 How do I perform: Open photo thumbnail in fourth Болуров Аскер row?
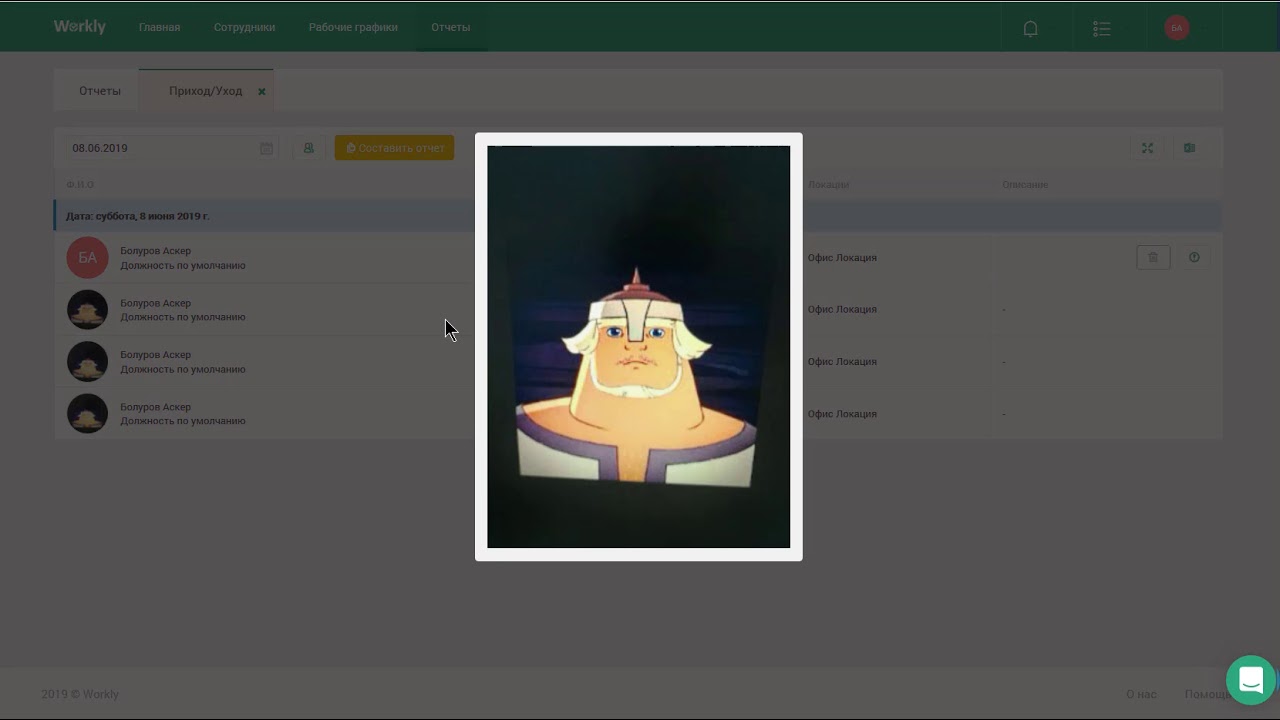coord(87,414)
